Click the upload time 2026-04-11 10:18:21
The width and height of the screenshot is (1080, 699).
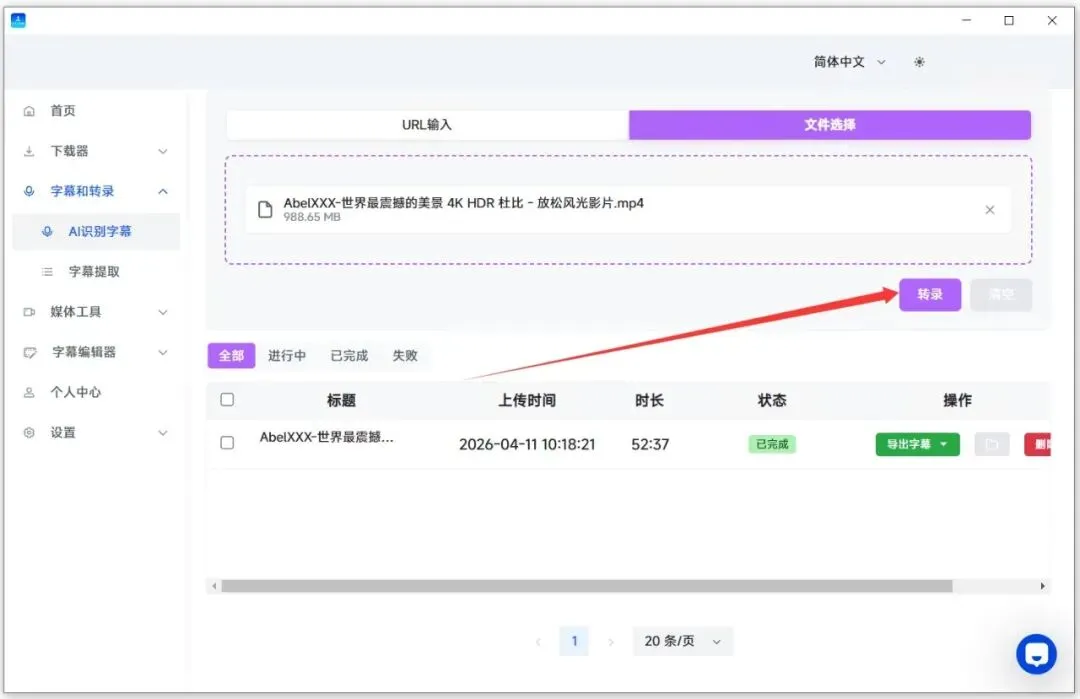[527, 444]
